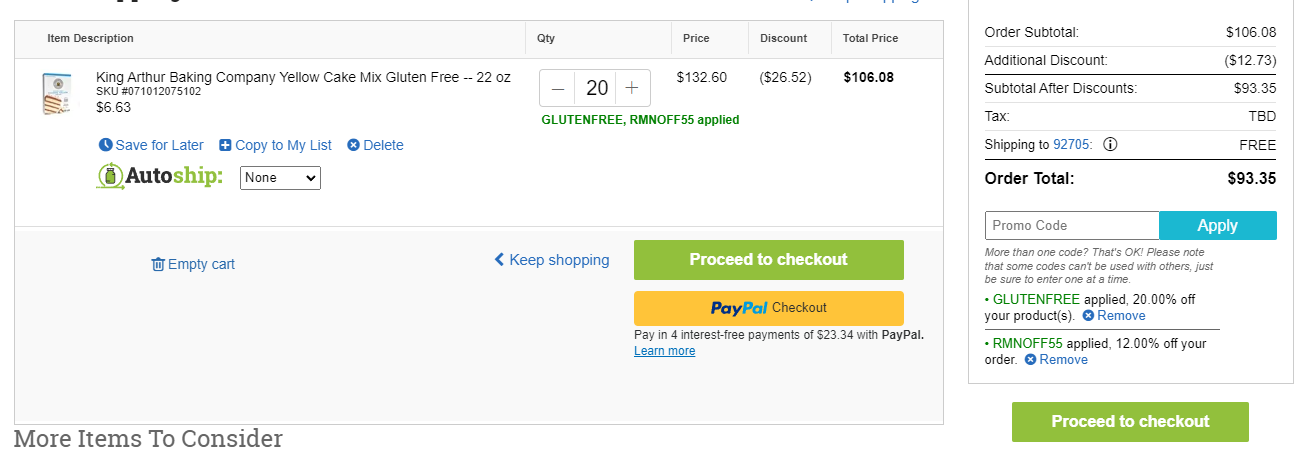Image resolution: width=1315 pixels, height=457 pixels.
Task: Decrease quantity with minus button
Action: (x=558, y=88)
